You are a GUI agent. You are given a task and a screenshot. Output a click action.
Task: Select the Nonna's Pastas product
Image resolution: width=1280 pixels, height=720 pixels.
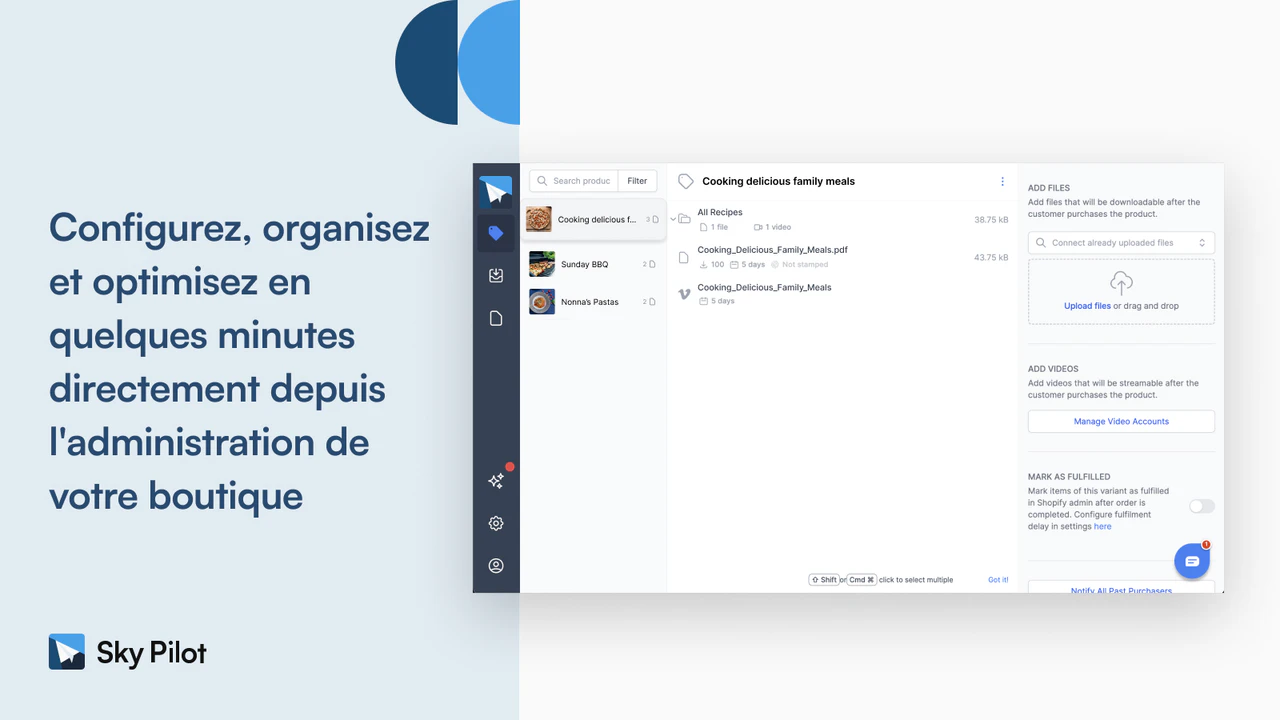tap(594, 302)
